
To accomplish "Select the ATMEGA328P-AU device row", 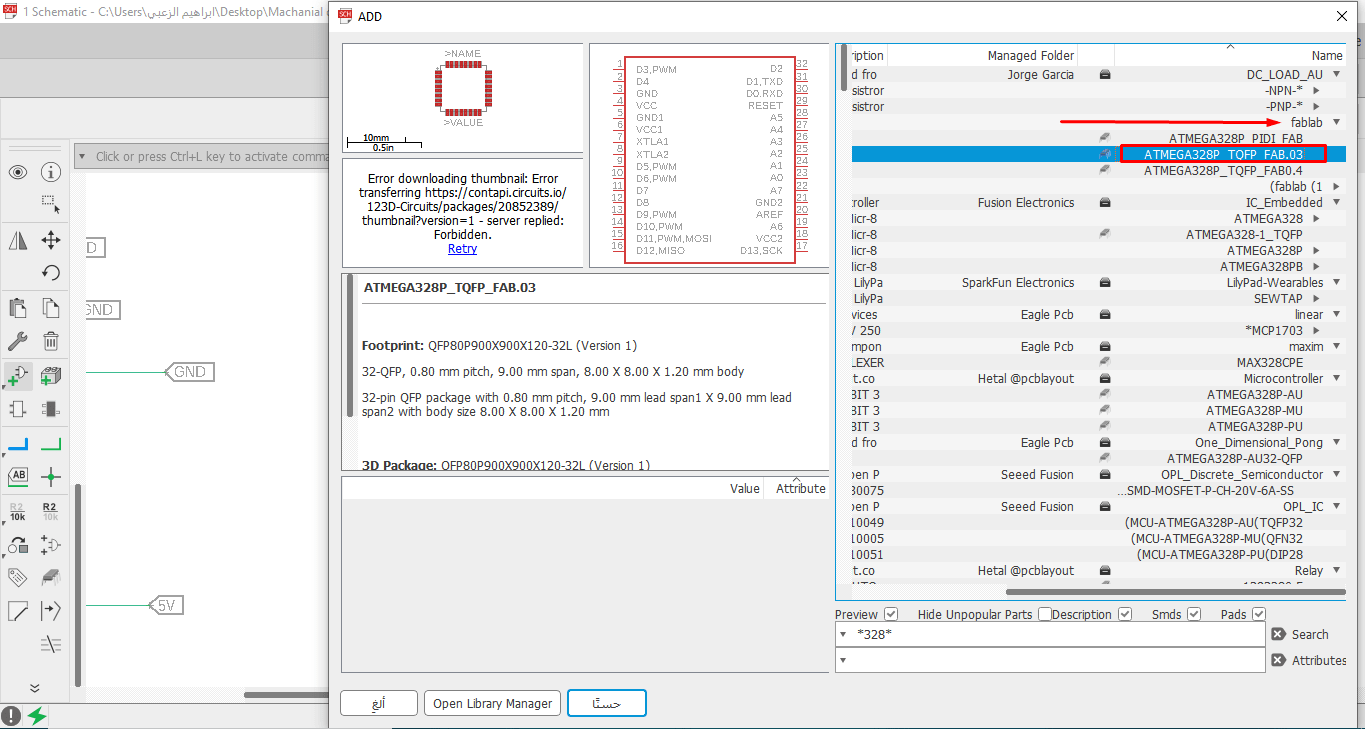I will coord(1254,395).
